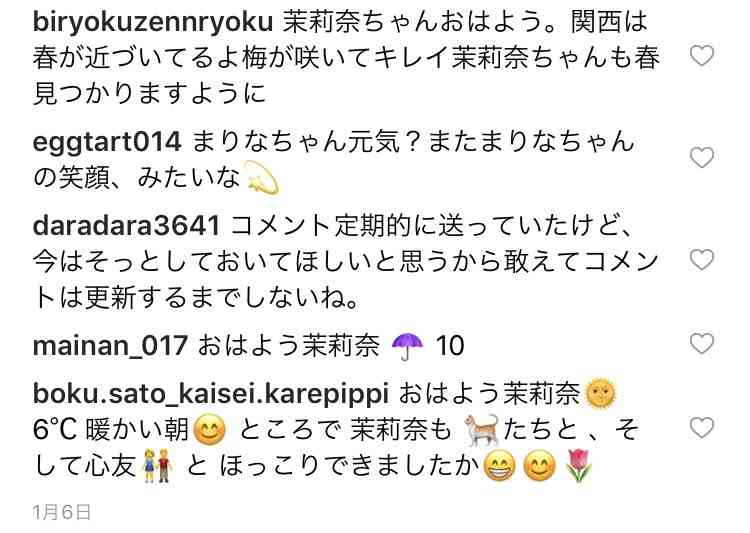
Task: Like the boku.sato_kaisei.karepippi comment
Action: pos(702,427)
